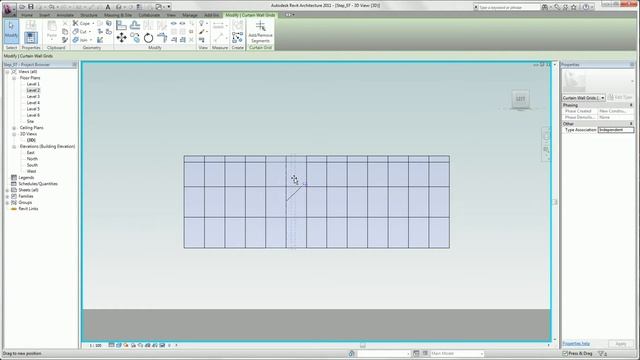Click the selection filter icon in status bar

click(x=602, y=353)
